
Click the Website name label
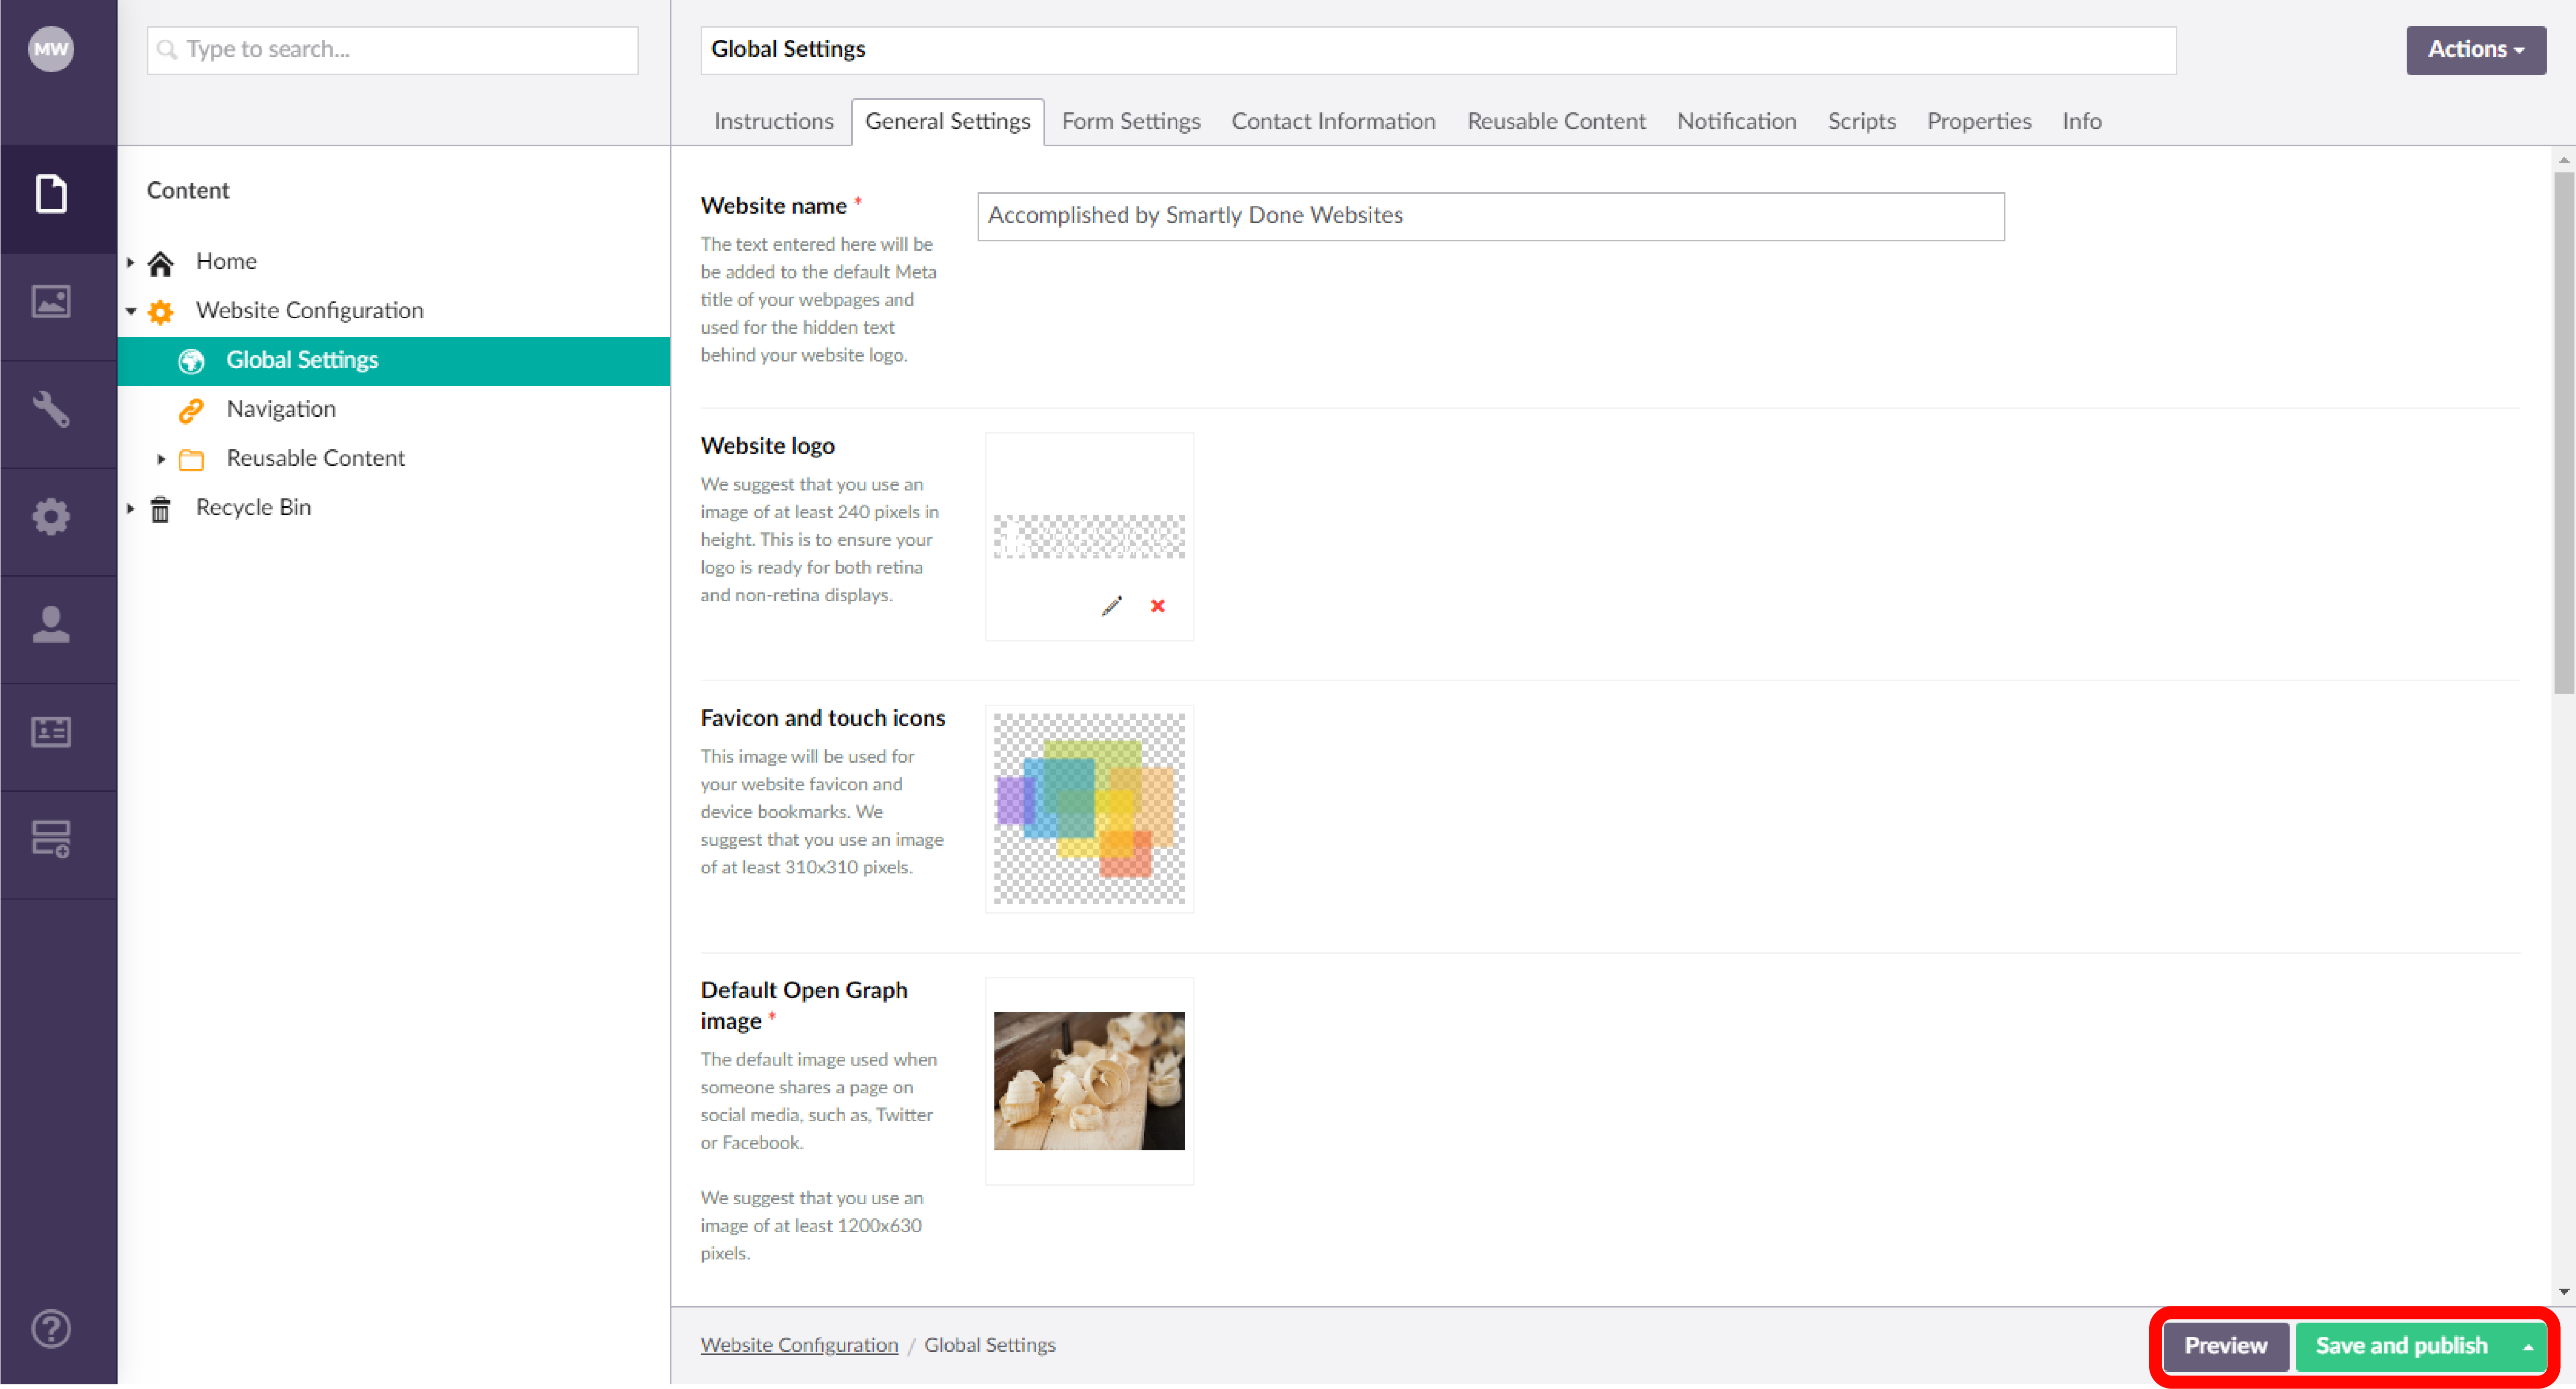pyautogui.click(x=773, y=206)
